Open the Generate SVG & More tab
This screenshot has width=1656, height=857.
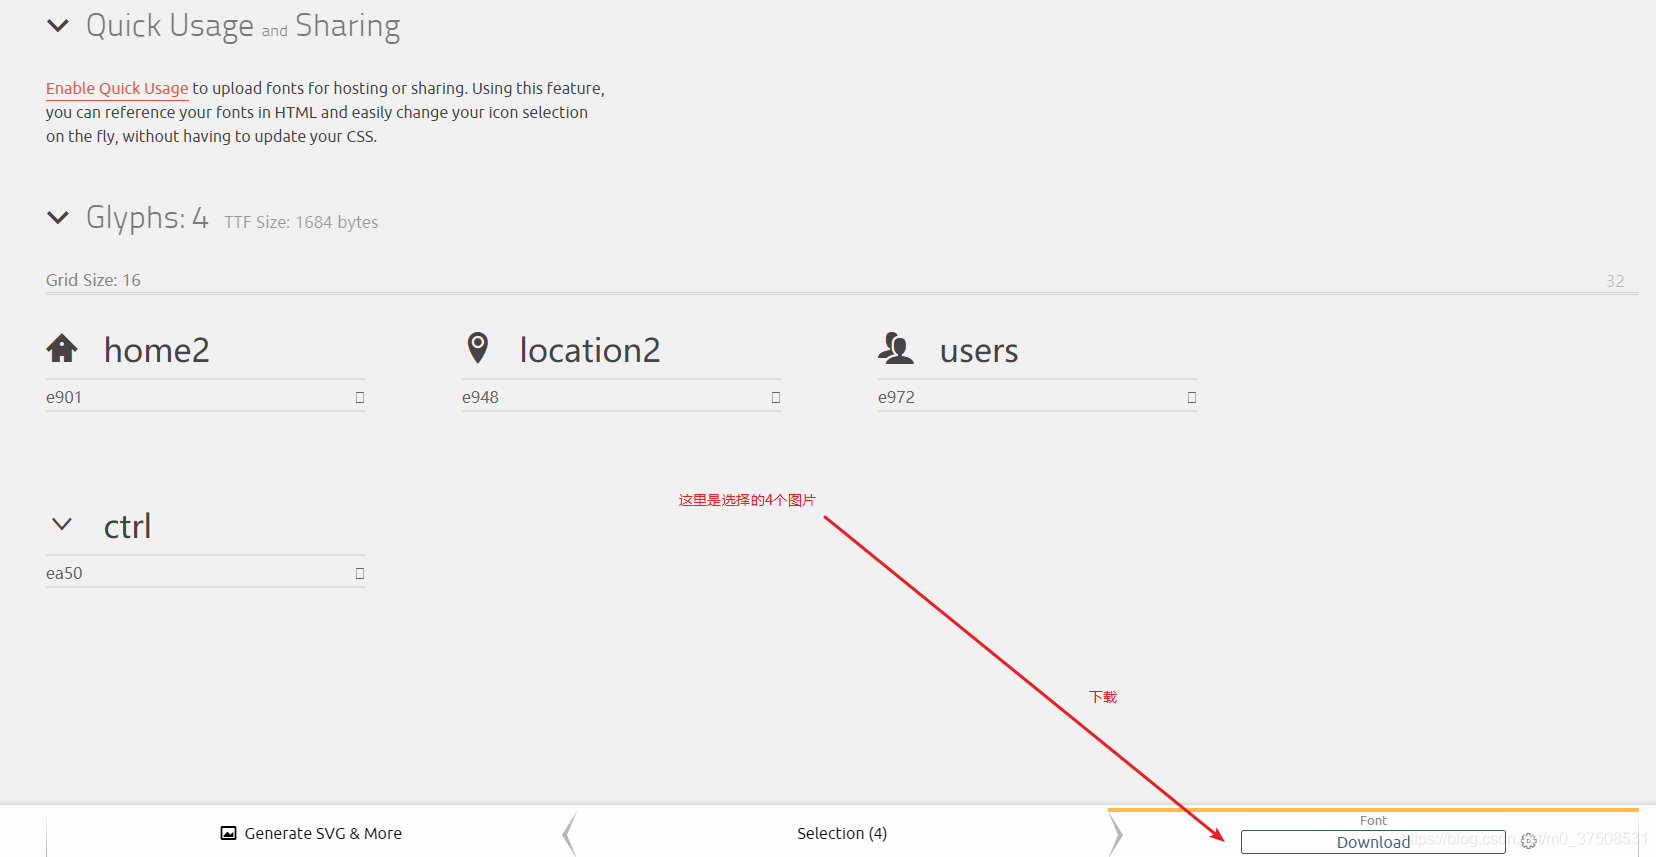311,833
